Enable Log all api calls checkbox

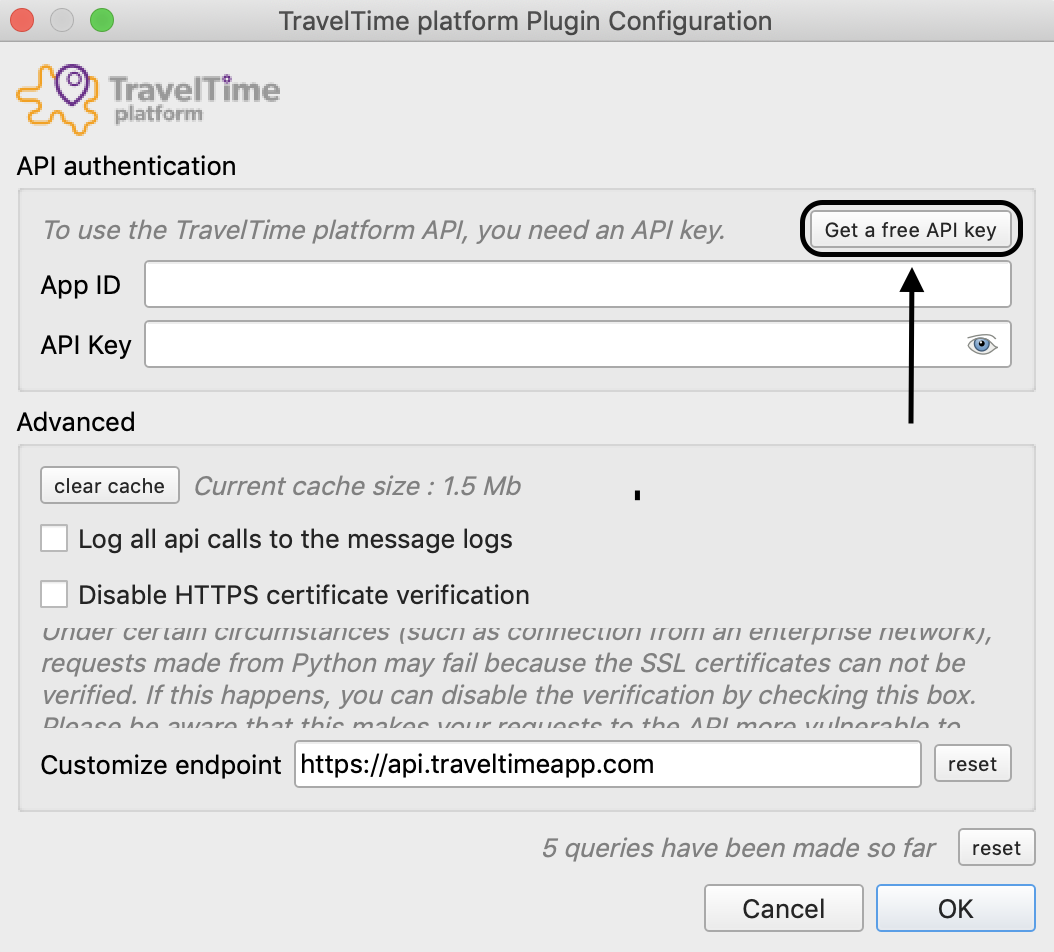coord(54,539)
